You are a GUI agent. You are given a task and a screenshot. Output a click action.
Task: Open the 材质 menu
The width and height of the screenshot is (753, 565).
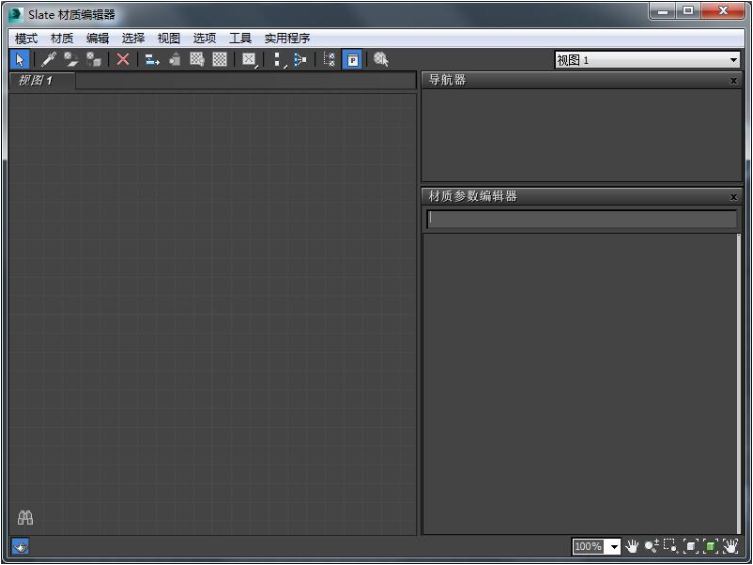(61, 38)
